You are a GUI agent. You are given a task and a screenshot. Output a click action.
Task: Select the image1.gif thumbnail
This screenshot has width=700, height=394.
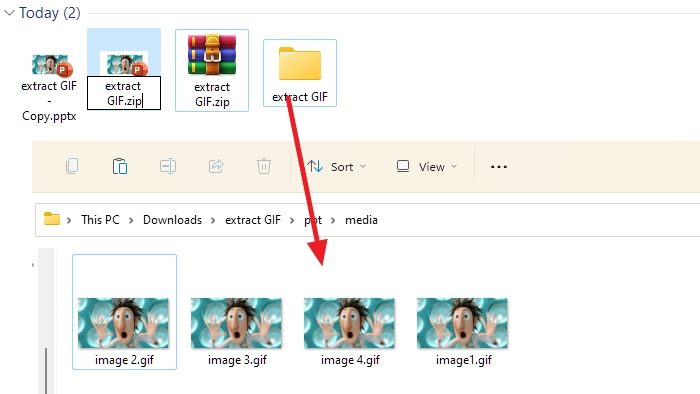click(x=462, y=323)
